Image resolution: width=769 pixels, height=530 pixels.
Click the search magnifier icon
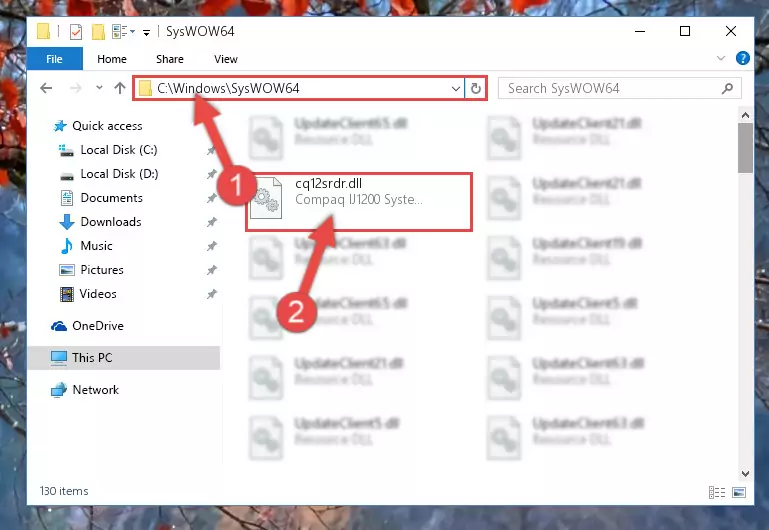(727, 88)
